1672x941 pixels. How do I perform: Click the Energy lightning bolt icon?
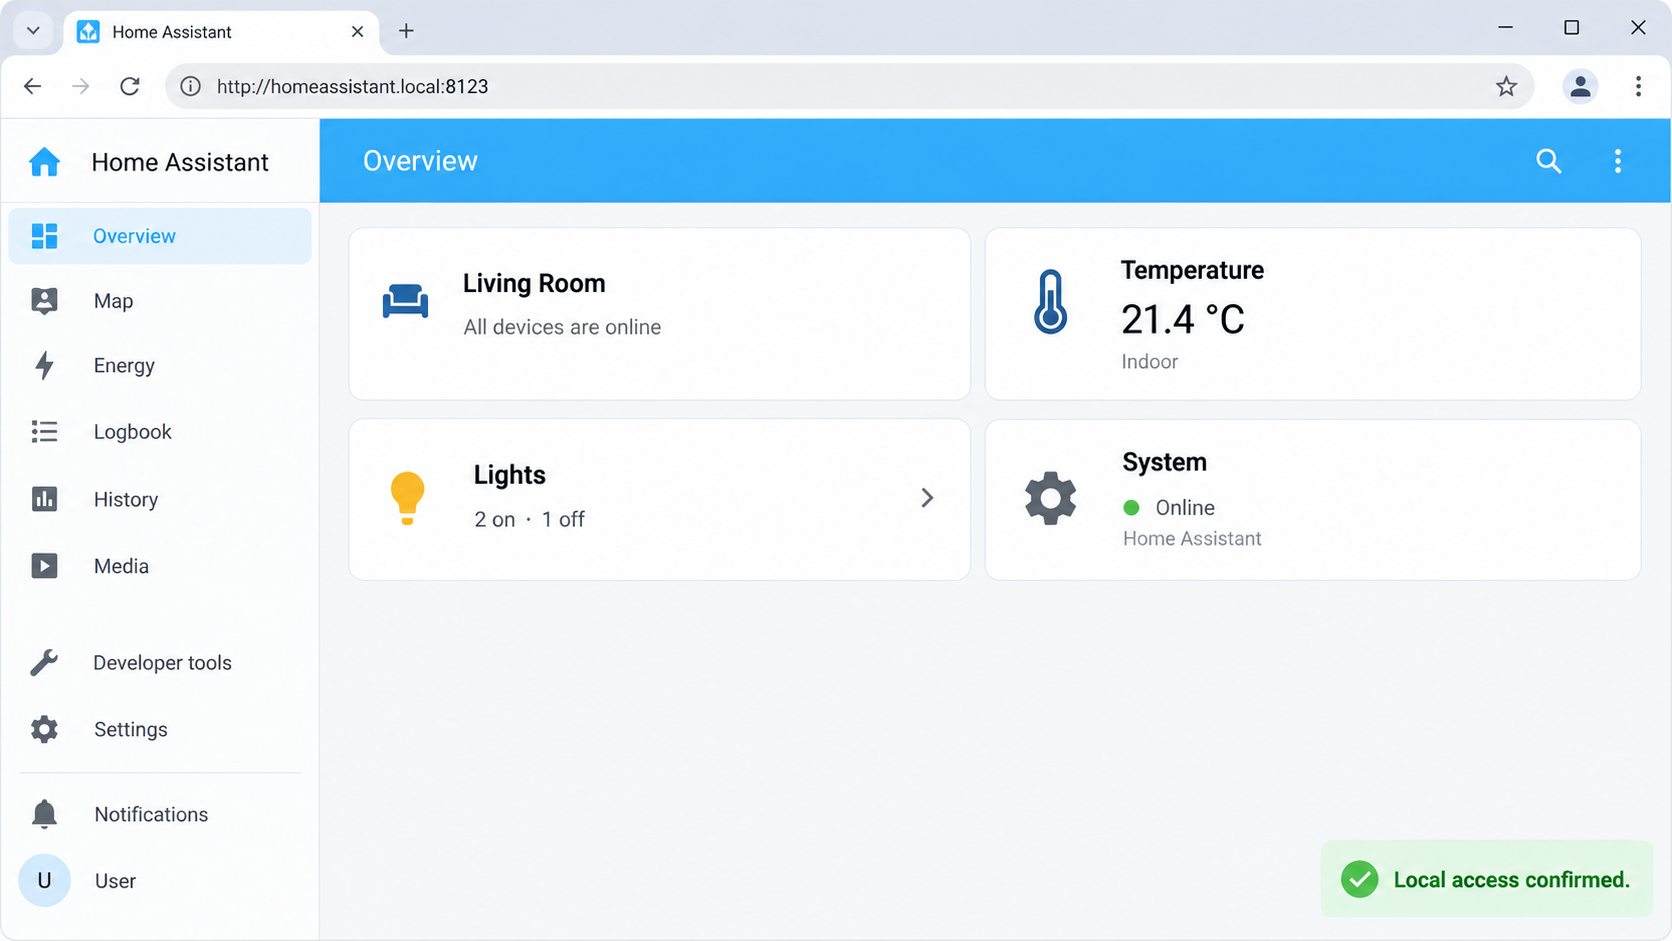tap(44, 365)
